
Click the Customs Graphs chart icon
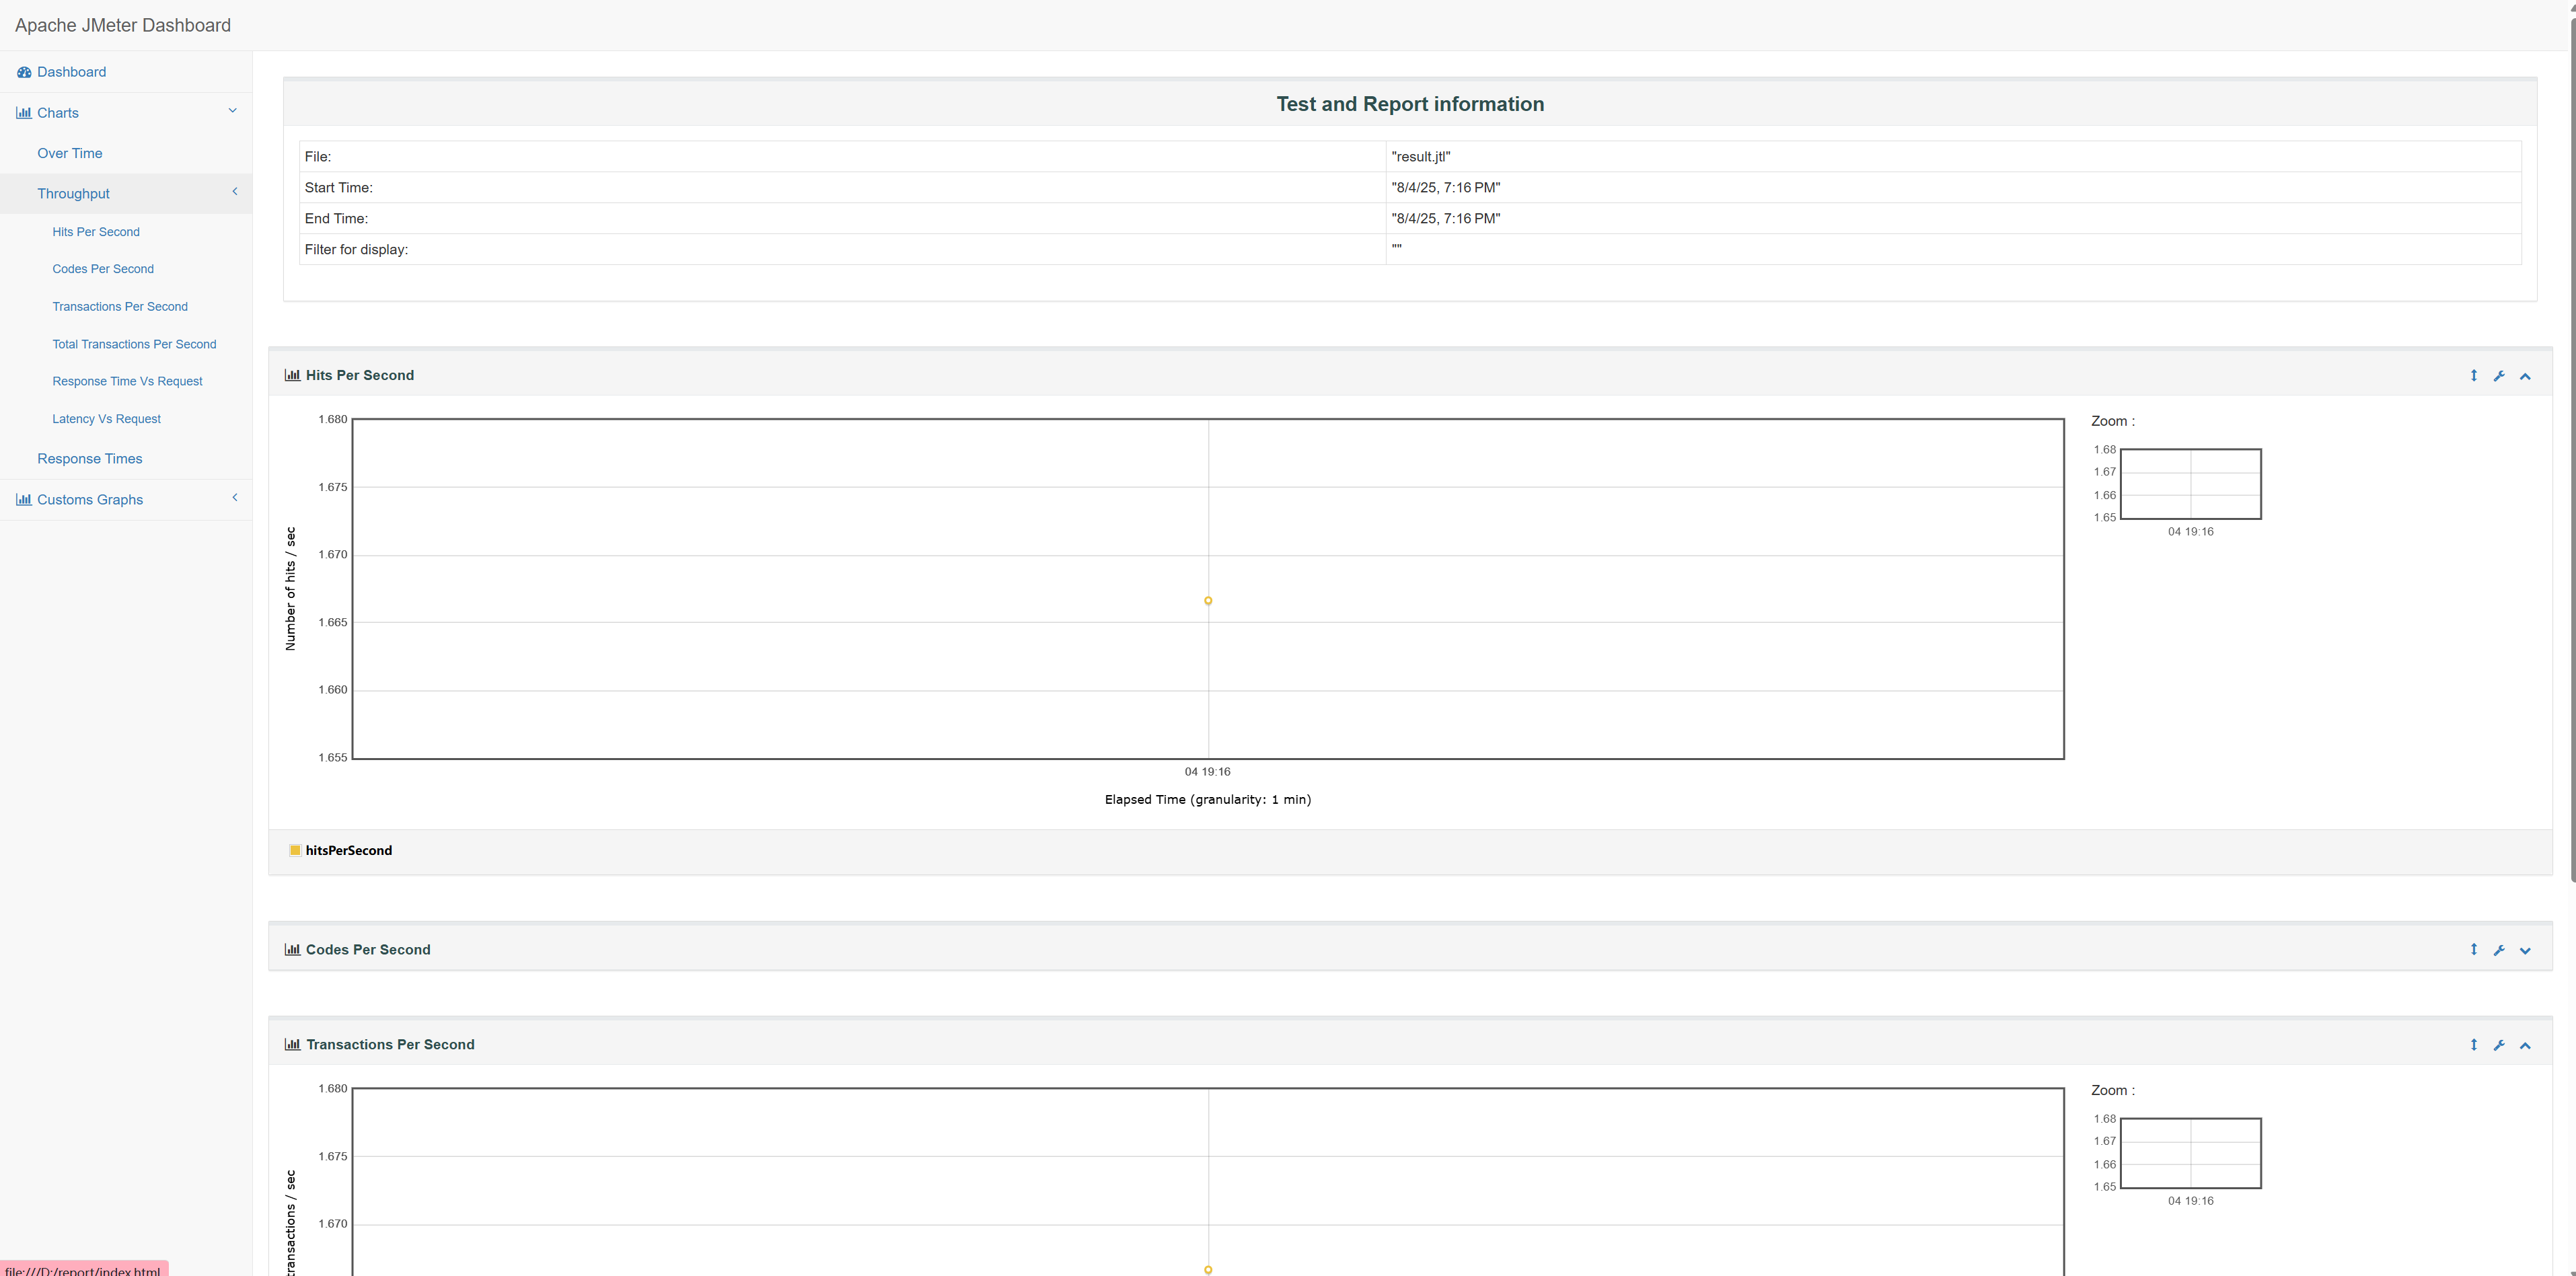click(24, 500)
